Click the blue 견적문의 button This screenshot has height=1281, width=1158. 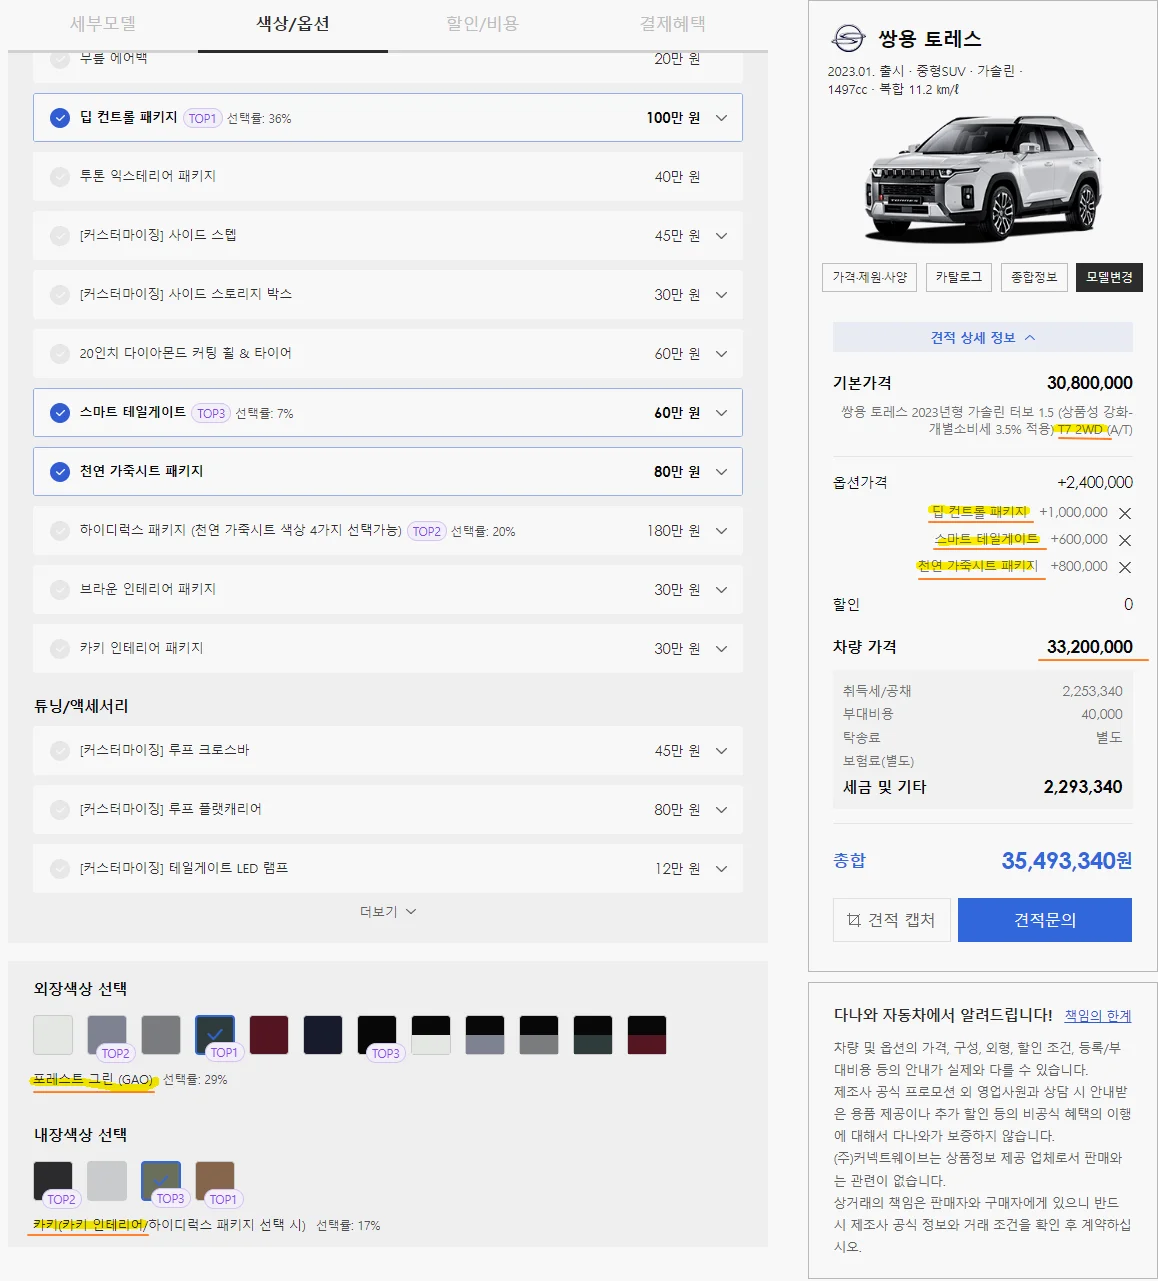coord(1044,919)
